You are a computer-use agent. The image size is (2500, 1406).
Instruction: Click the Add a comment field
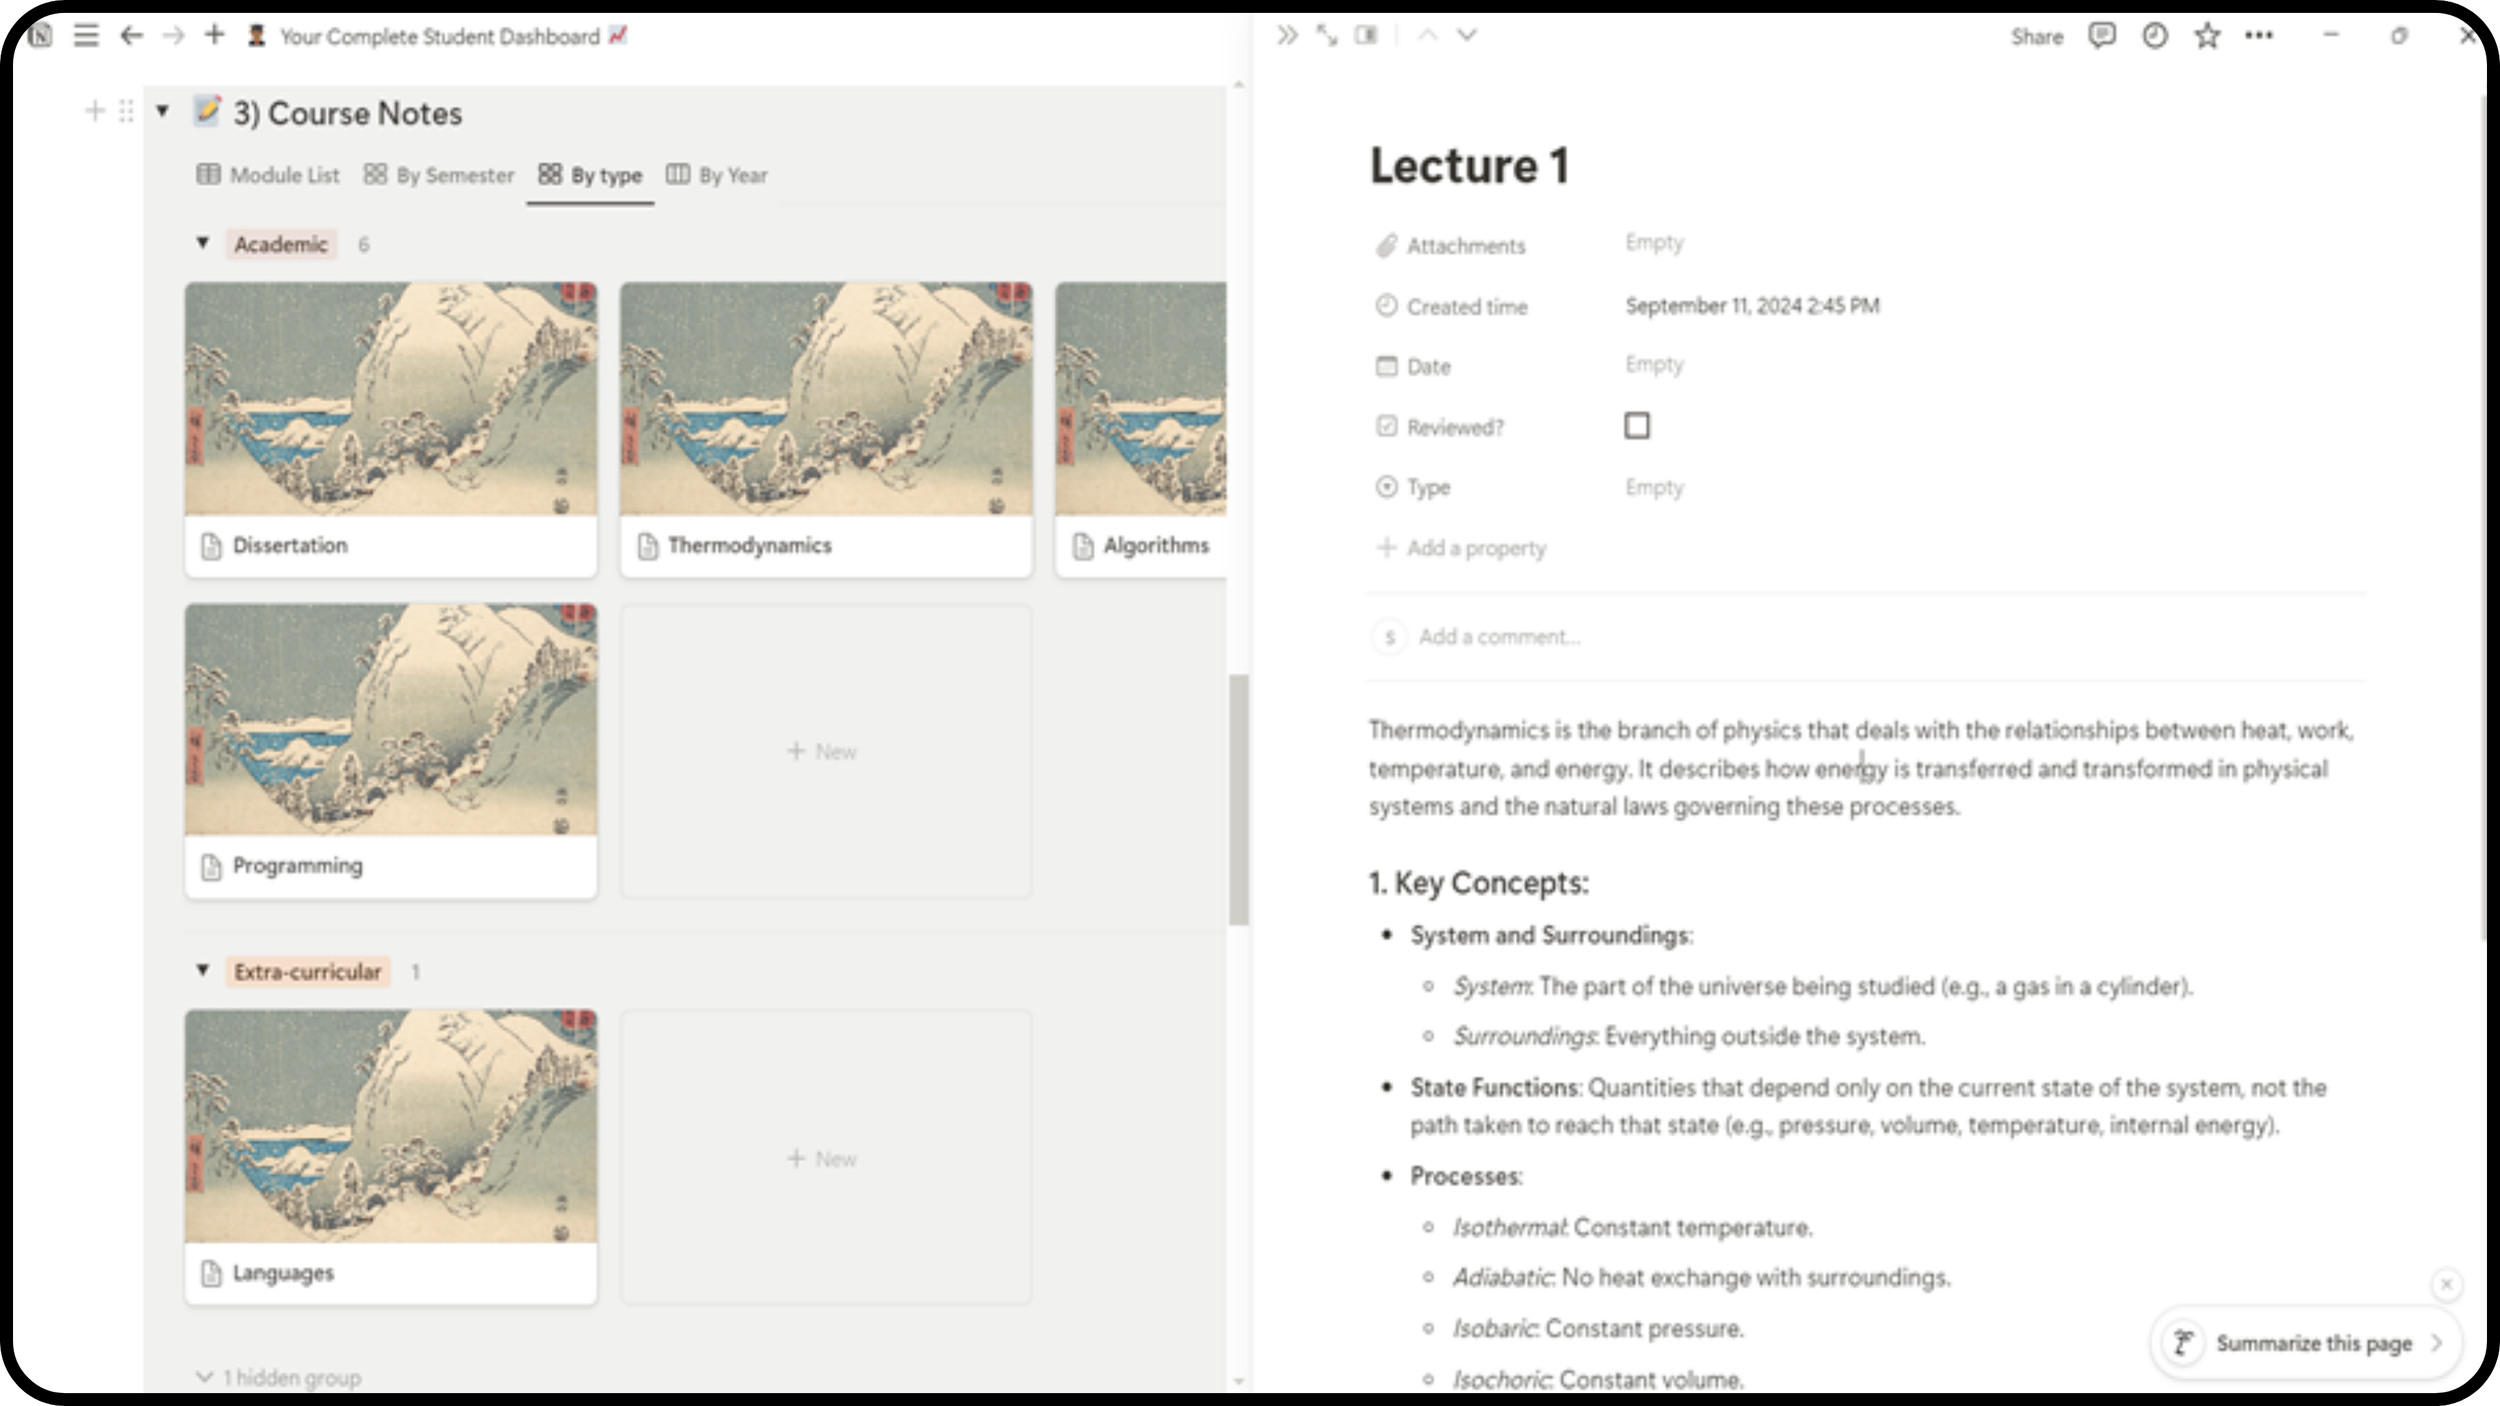point(1498,637)
